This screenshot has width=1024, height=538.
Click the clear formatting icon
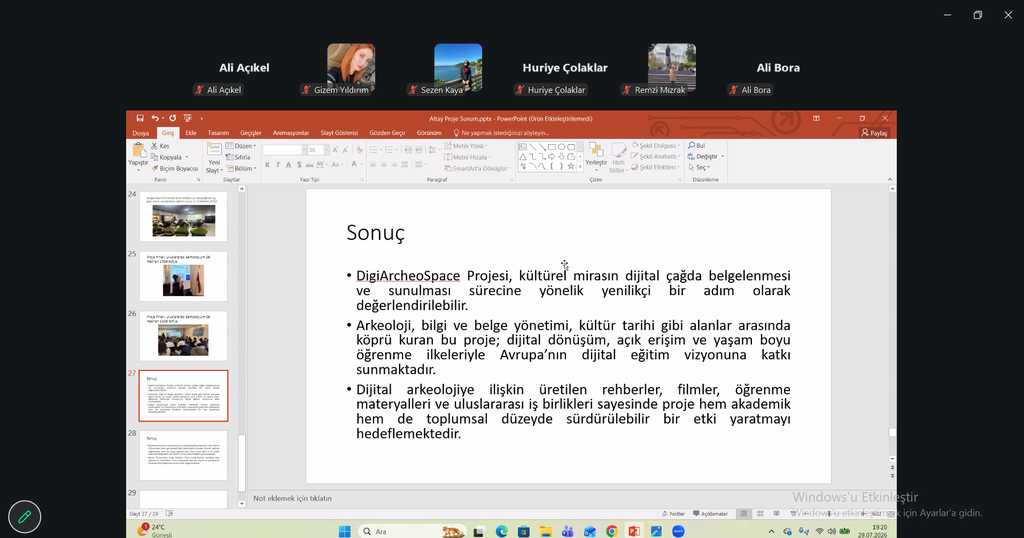[360, 150]
